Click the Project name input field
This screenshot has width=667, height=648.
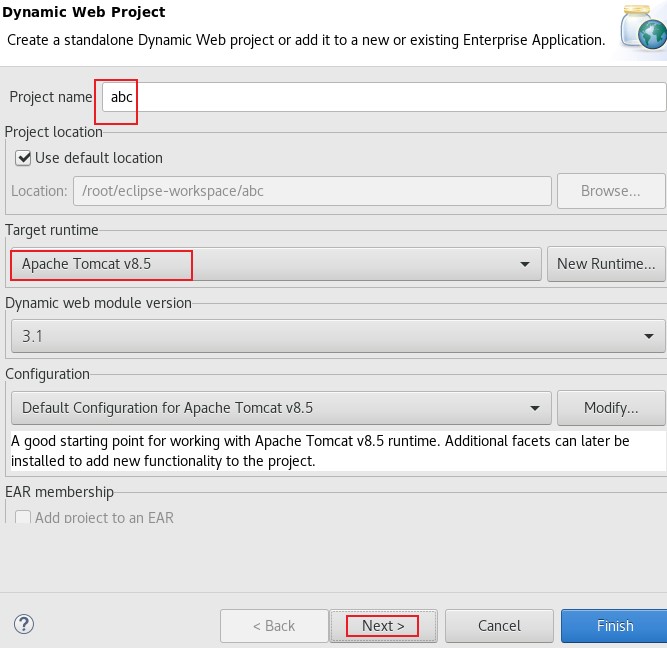click(384, 97)
